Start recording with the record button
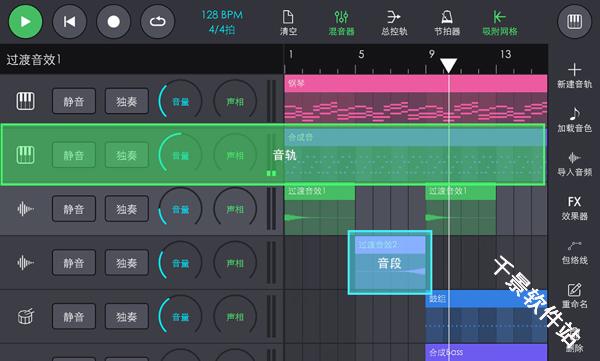Screen dimensions: 600x361 pos(113,21)
